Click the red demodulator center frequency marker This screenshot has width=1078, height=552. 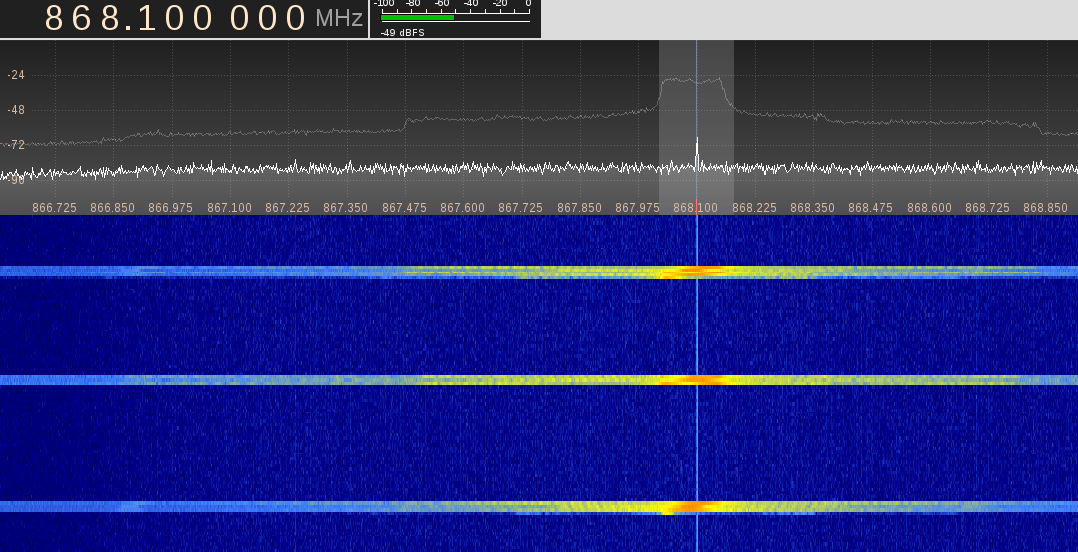pos(697,206)
